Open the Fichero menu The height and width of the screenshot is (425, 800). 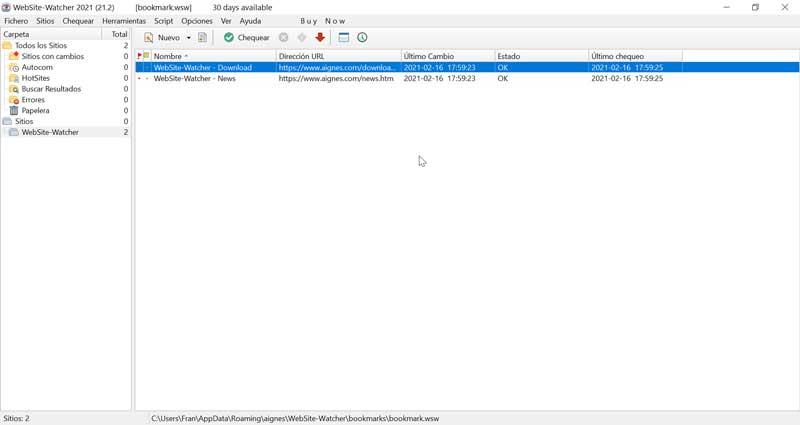(x=16, y=21)
